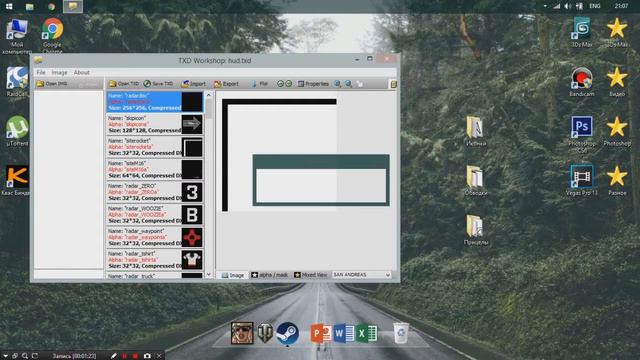Open the Видео star folder icon
Screen dimensions: 640x360
pyautogui.click(x=617, y=82)
